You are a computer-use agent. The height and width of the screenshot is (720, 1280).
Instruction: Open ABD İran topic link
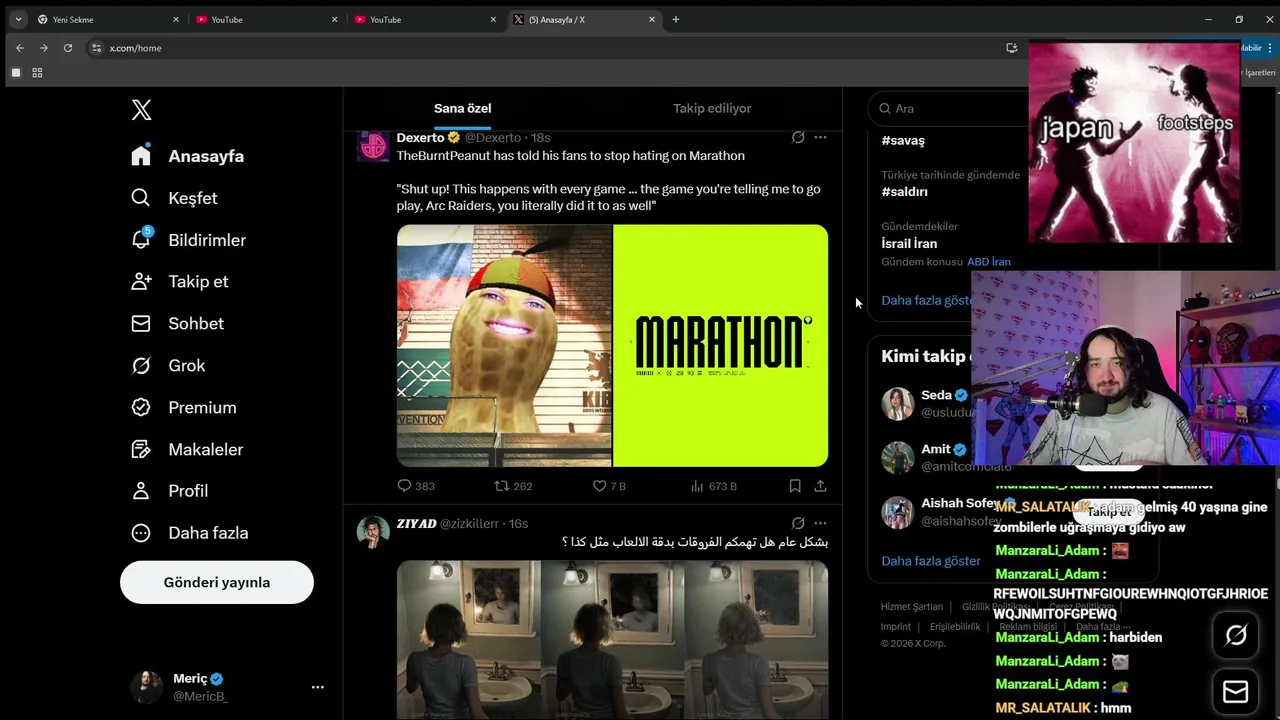point(989,262)
